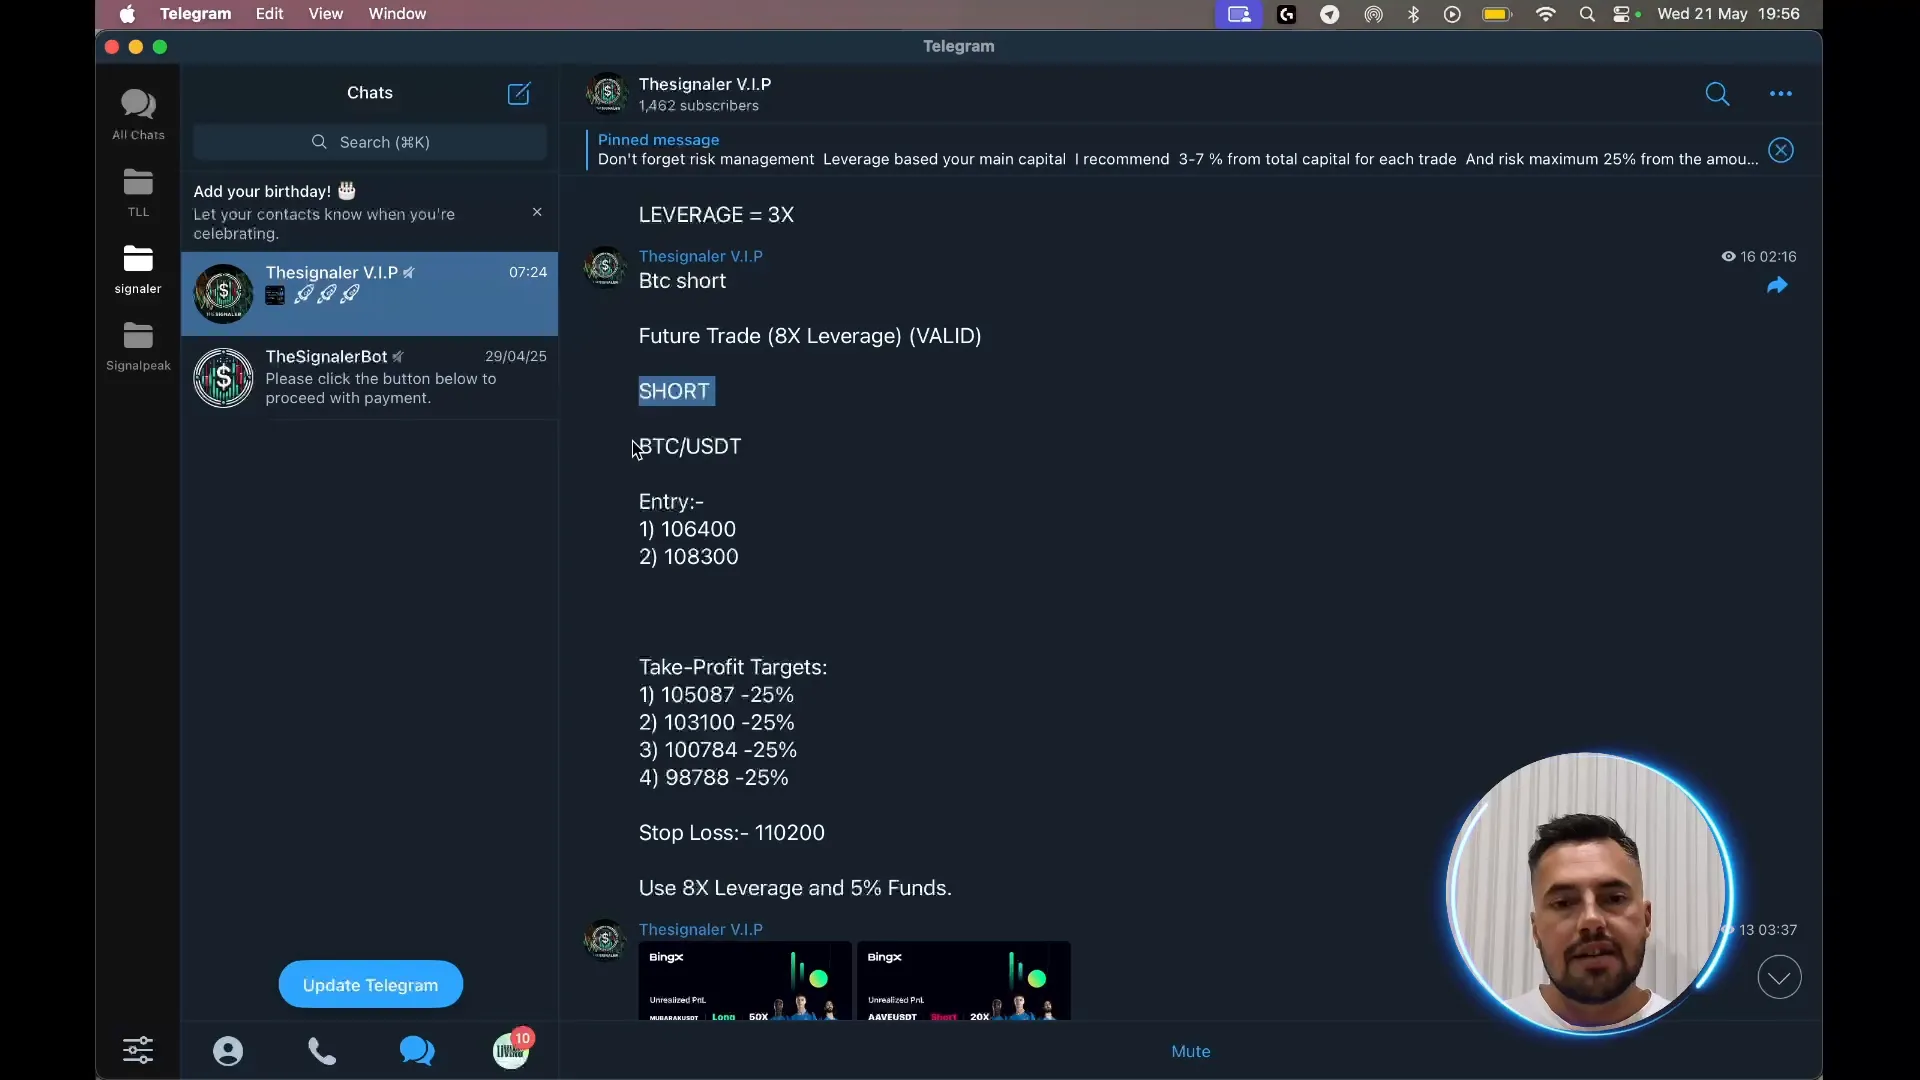The height and width of the screenshot is (1080, 1920).
Task: Mute the Thesignaler V.I.P channel
Action: point(1190,1051)
